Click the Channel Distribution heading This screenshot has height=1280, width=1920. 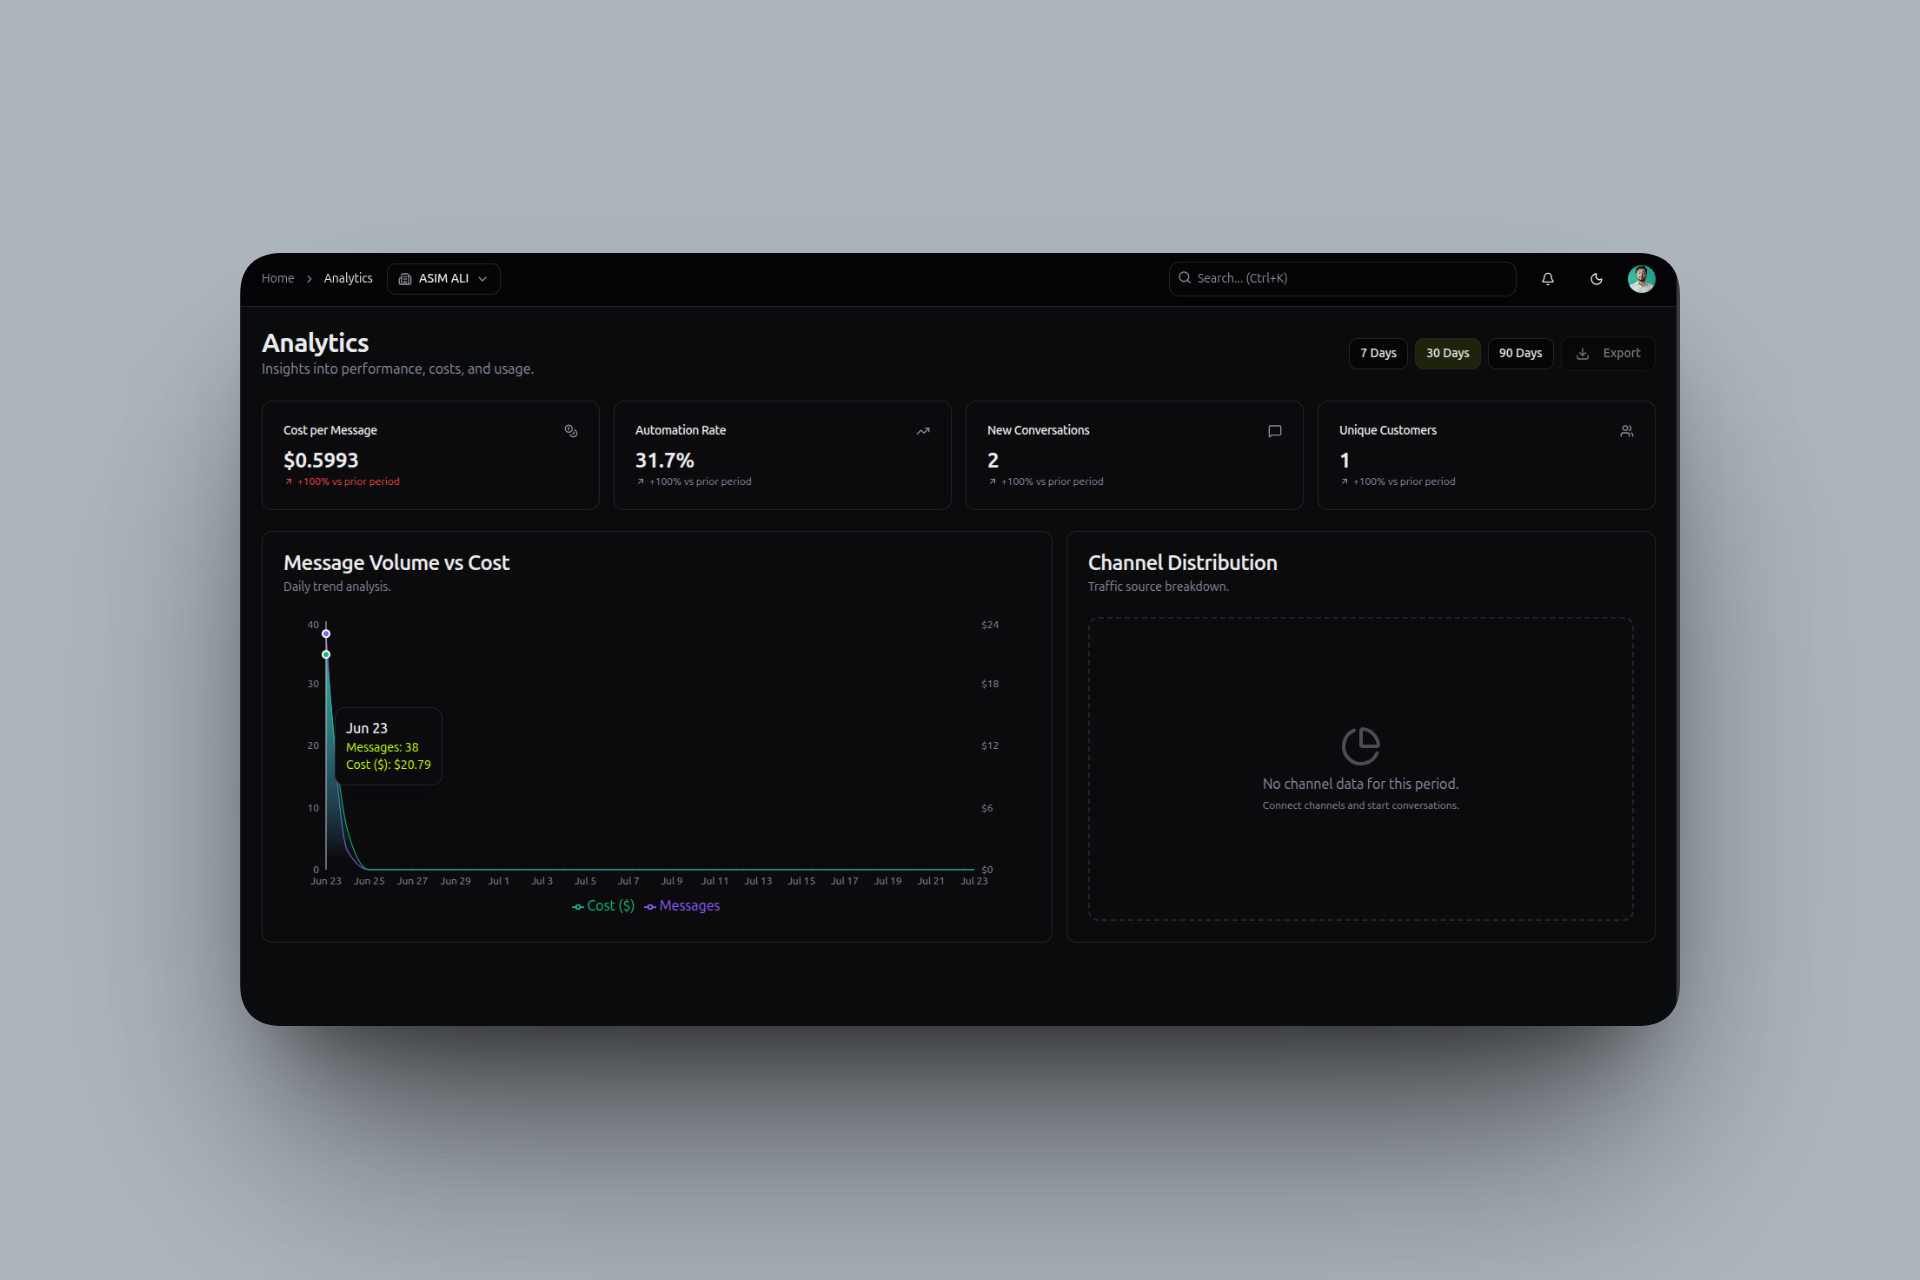point(1183,563)
